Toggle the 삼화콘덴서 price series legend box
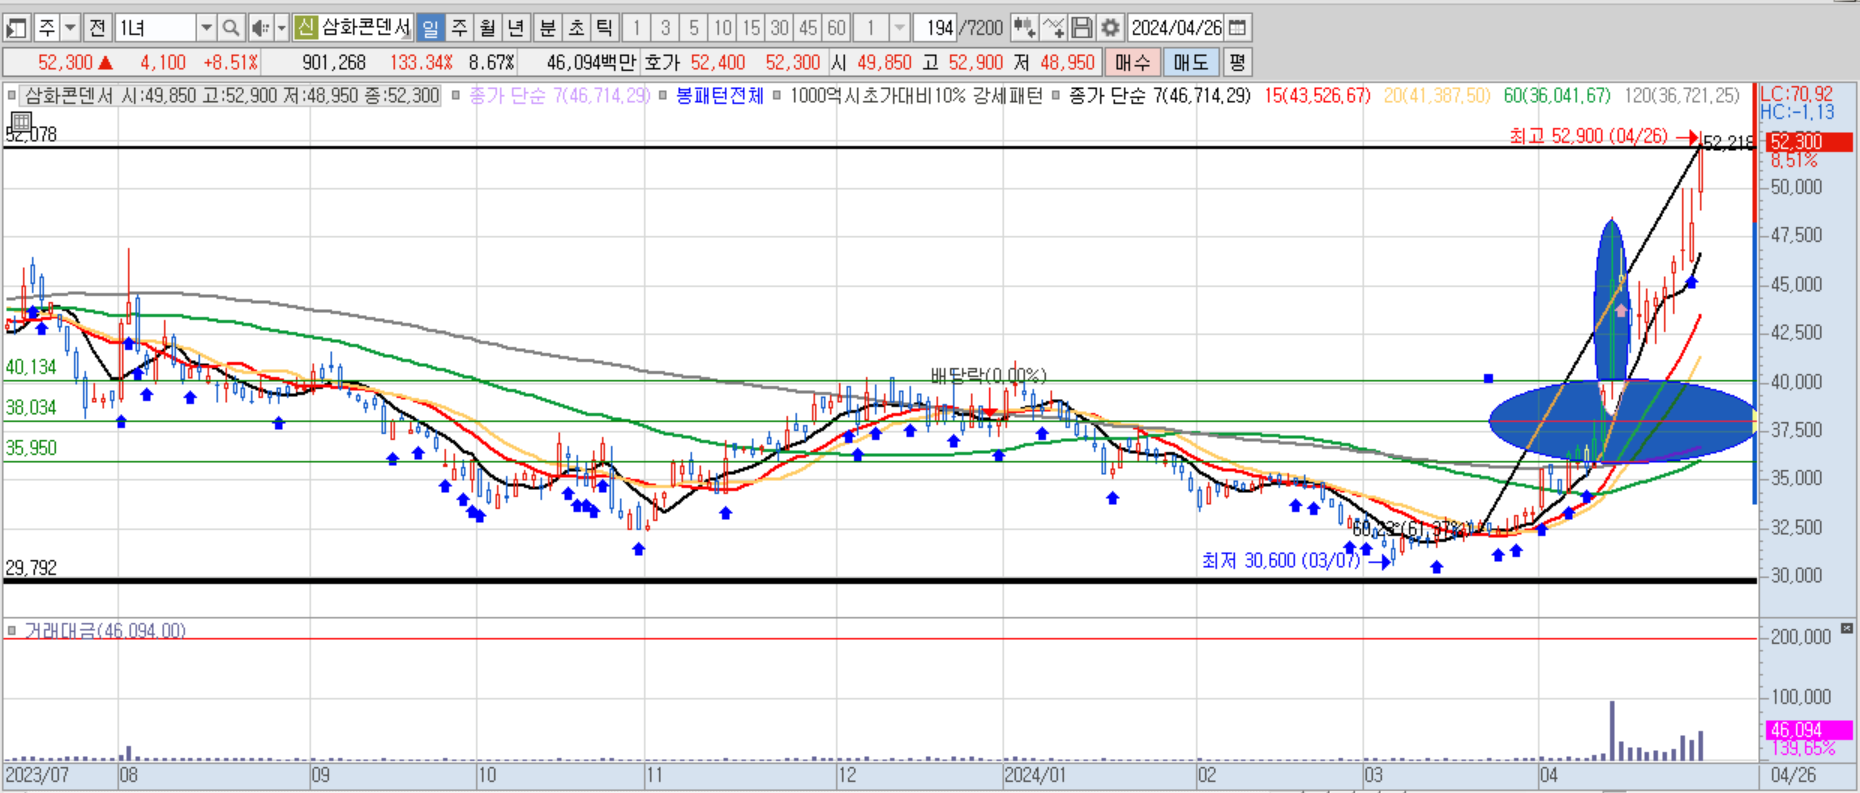This screenshot has height=793, width=1860. pos(12,96)
